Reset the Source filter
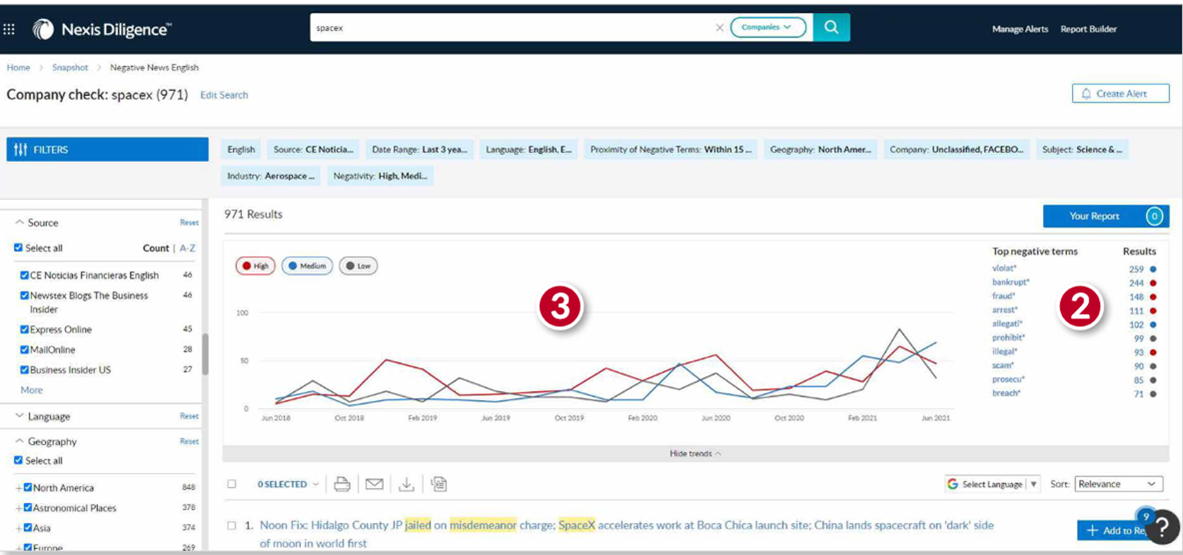The height and width of the screenshot is (555, 1183). click(189, 222)
